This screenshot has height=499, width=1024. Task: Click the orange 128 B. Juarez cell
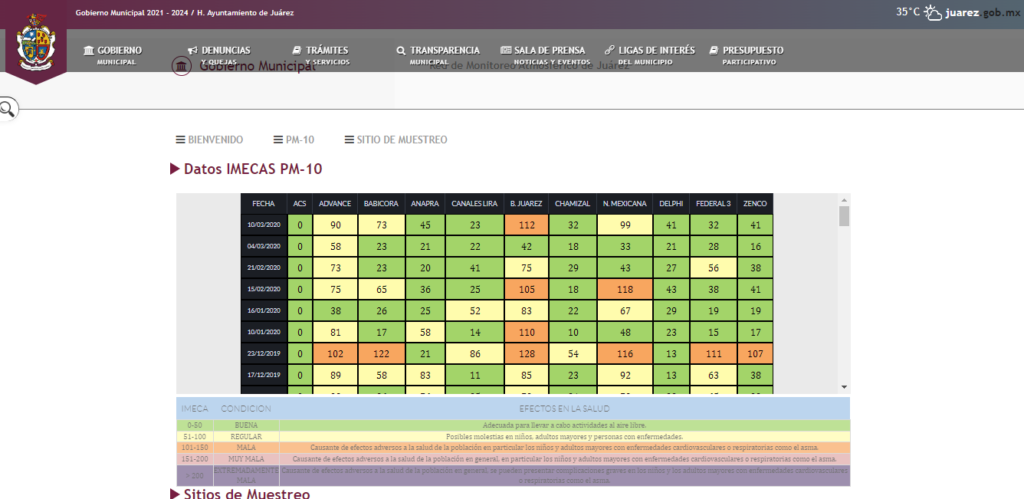(x=526, y=354)
